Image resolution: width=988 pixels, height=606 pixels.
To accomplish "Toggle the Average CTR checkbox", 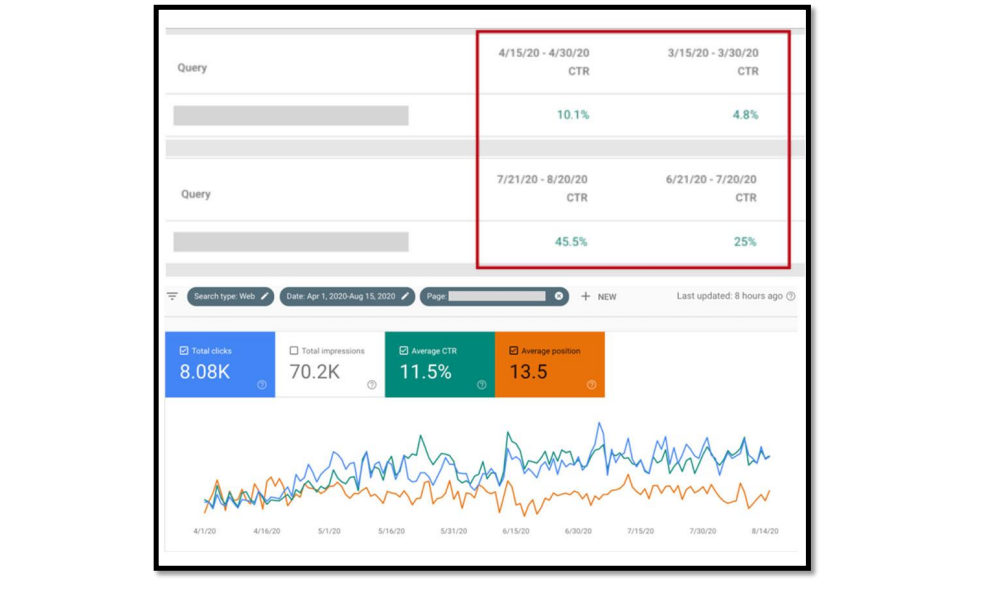I will tap(404, 351).
